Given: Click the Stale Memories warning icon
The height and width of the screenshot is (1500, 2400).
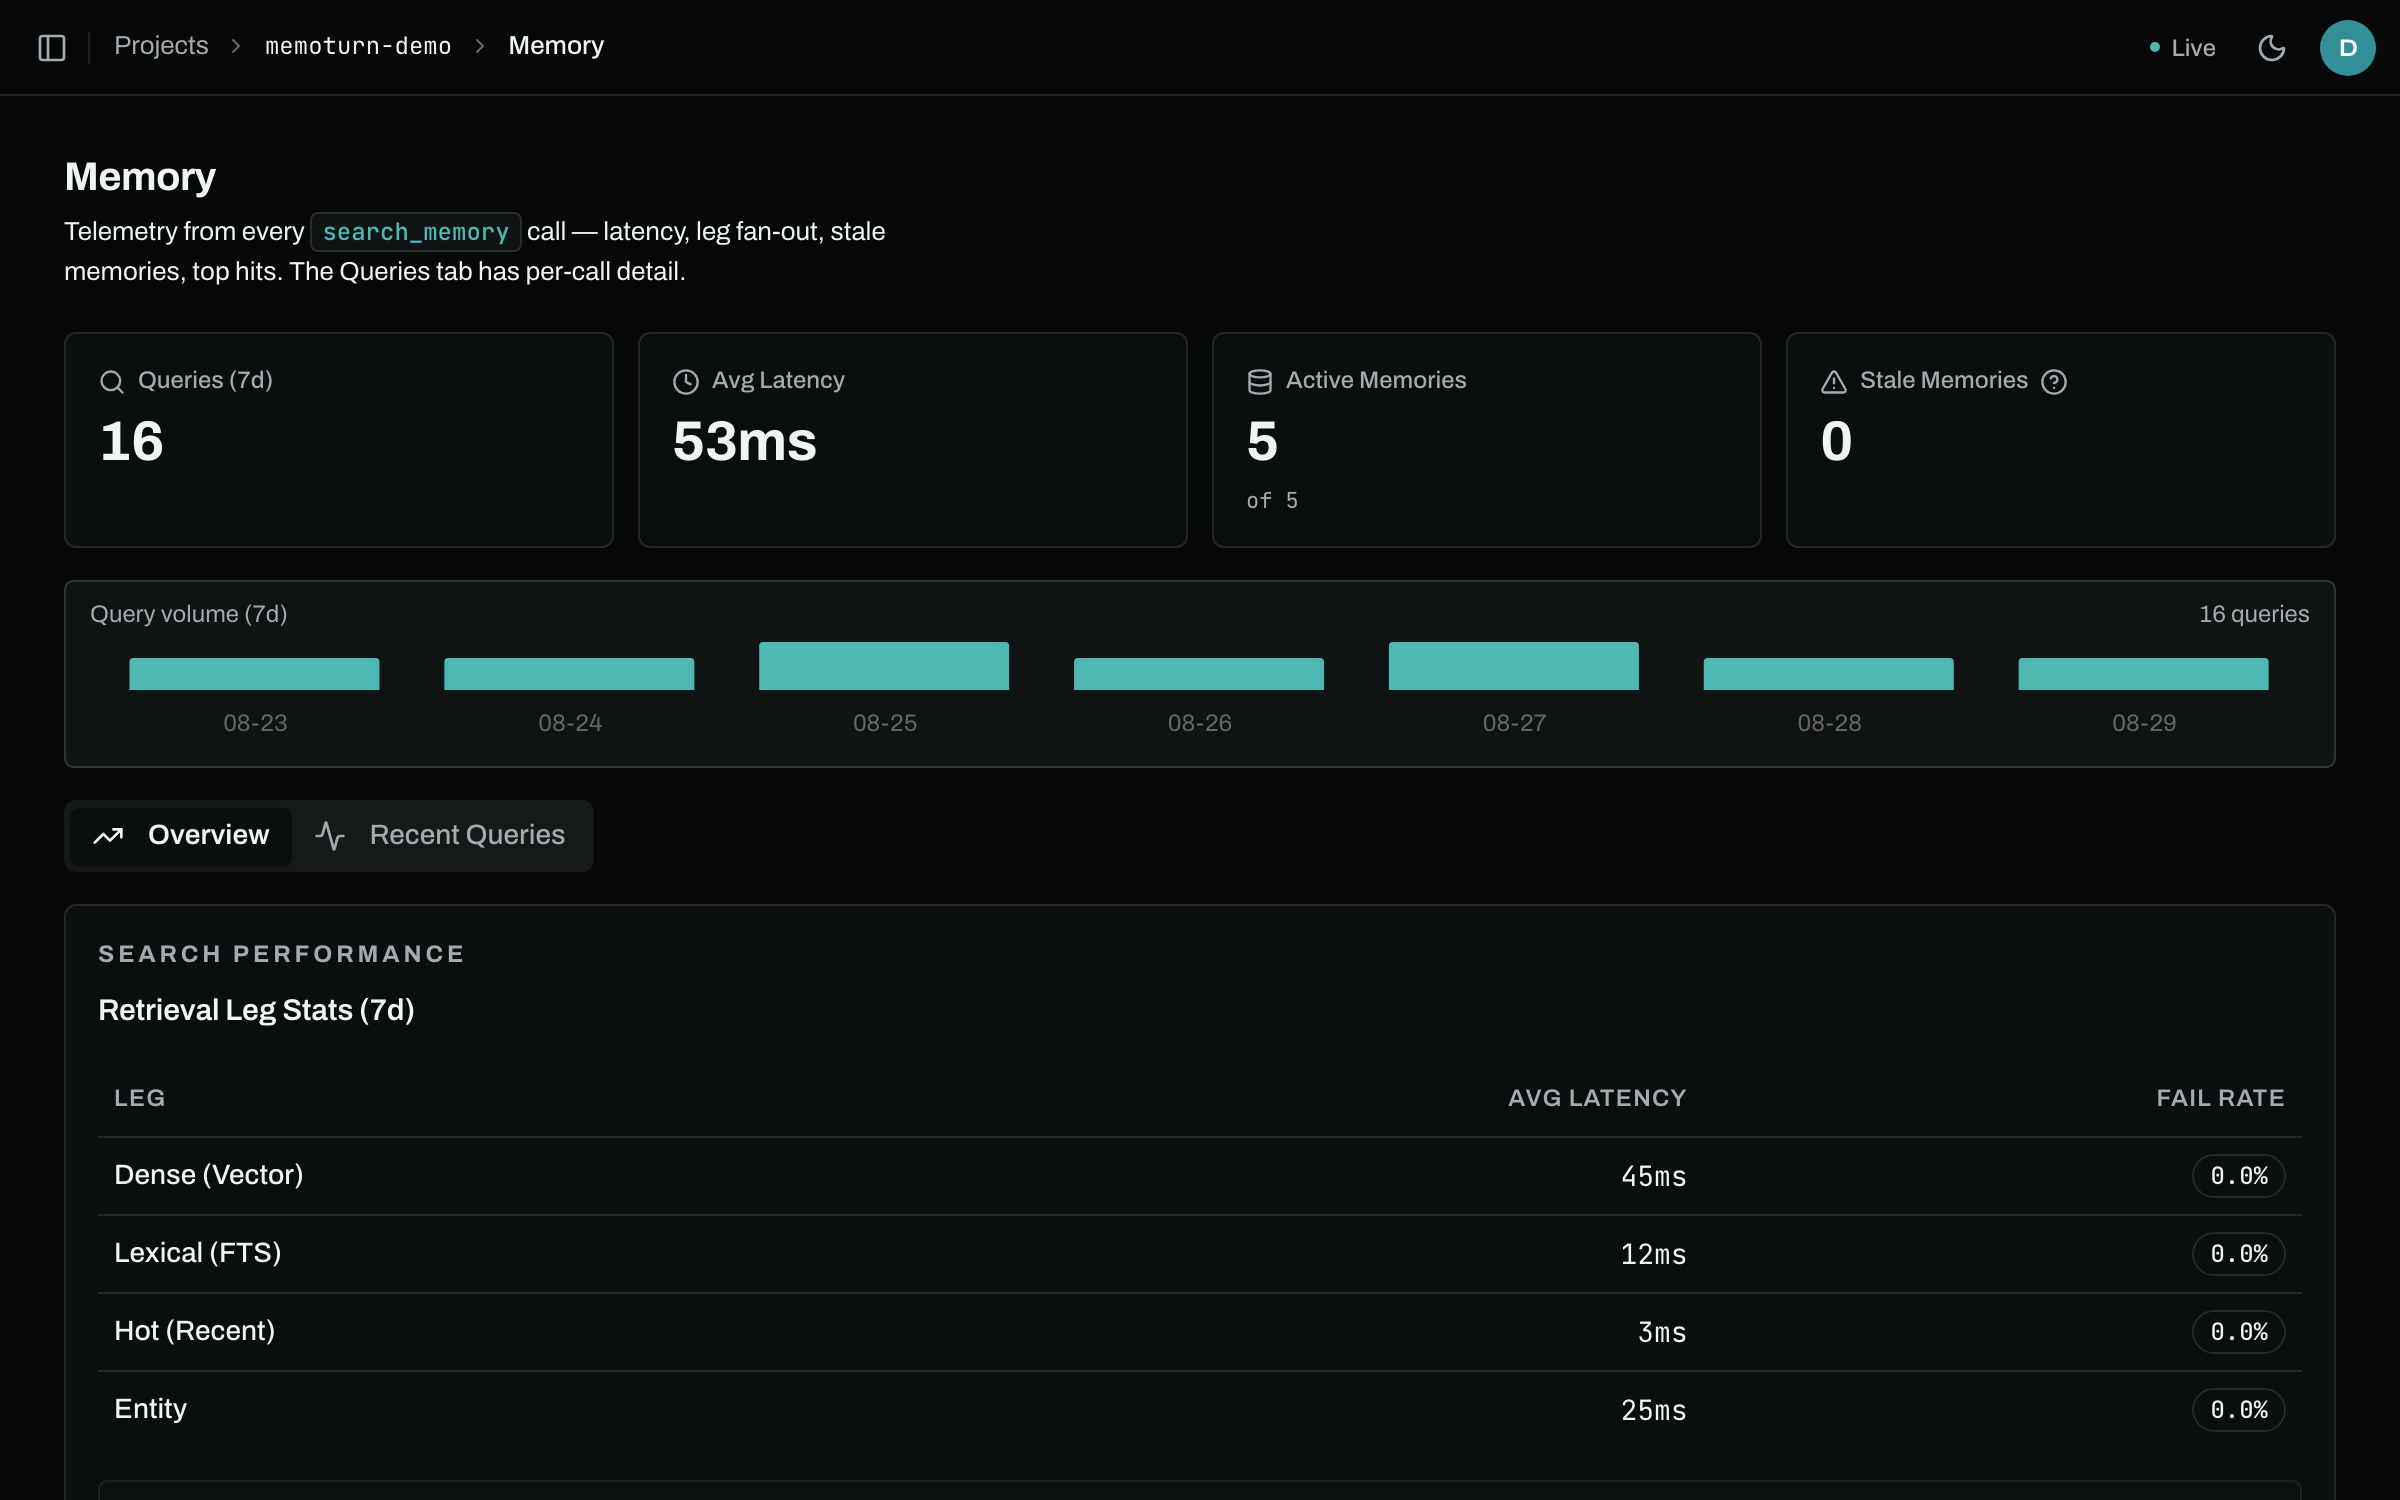Looking at the screenshot, I should (1834, 381).
